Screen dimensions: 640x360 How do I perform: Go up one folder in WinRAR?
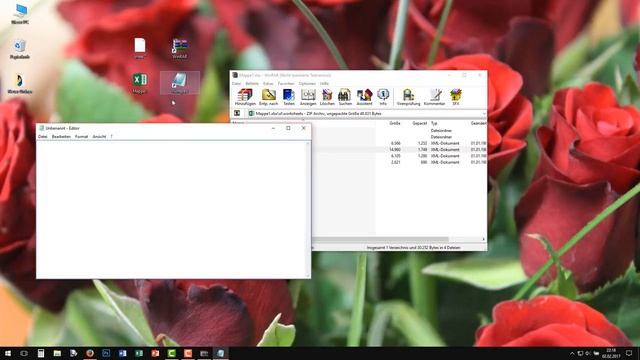pos(237,113)
